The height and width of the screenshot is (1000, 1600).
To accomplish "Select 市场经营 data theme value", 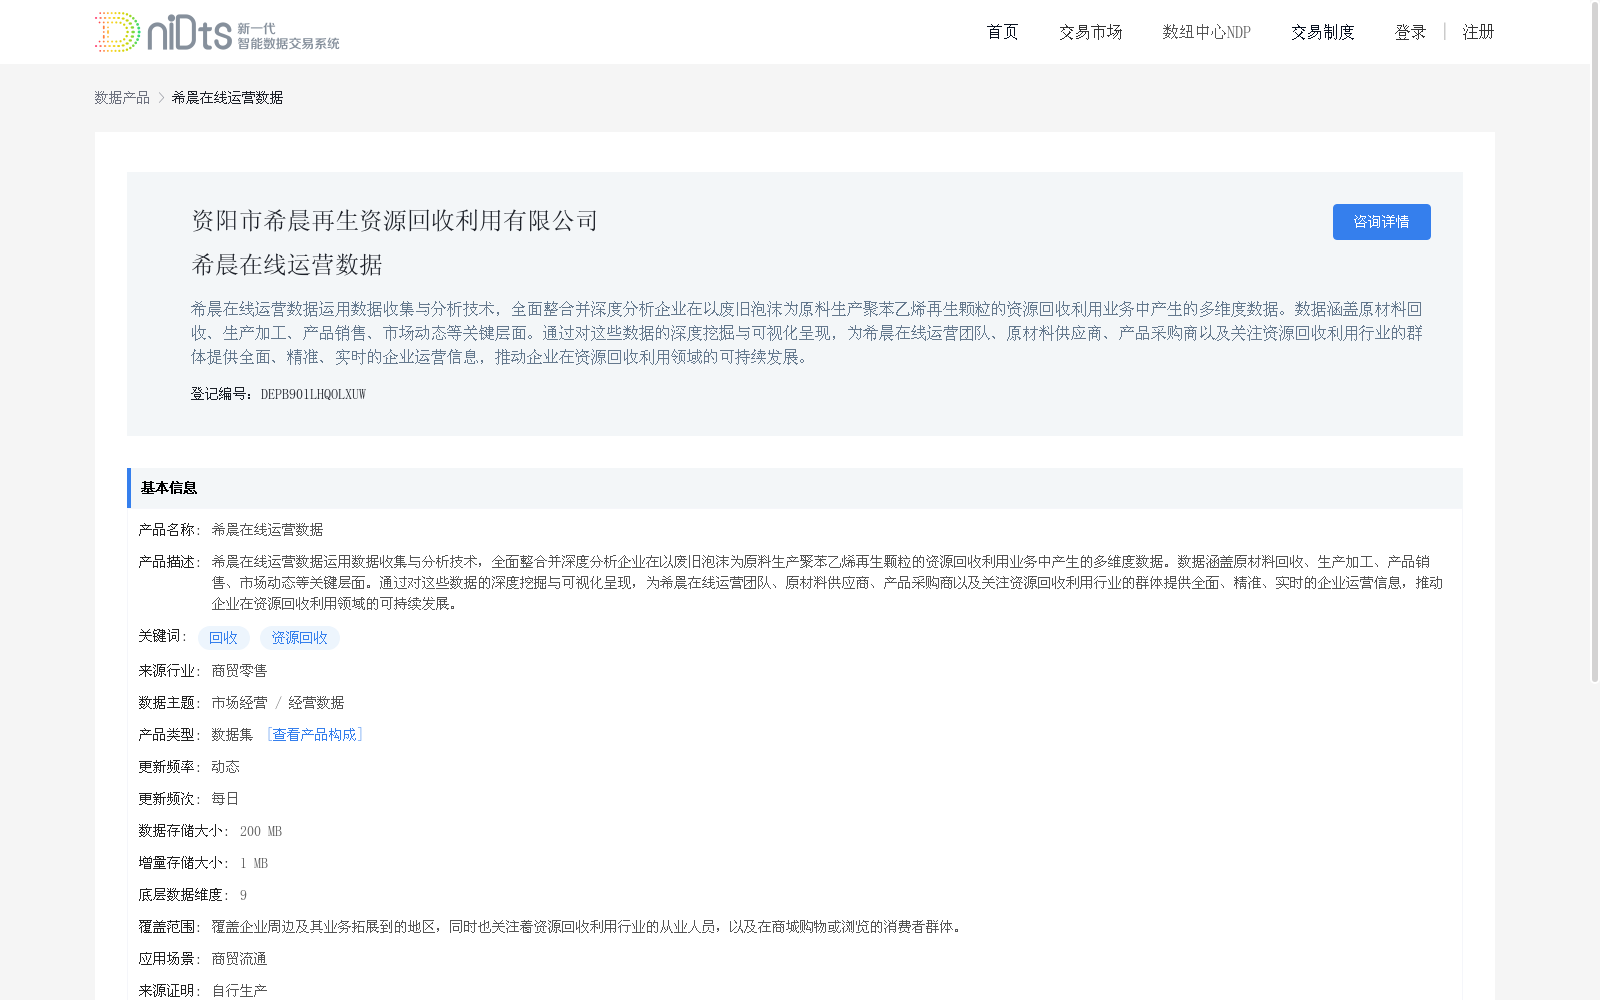I will tap(239, 702).
